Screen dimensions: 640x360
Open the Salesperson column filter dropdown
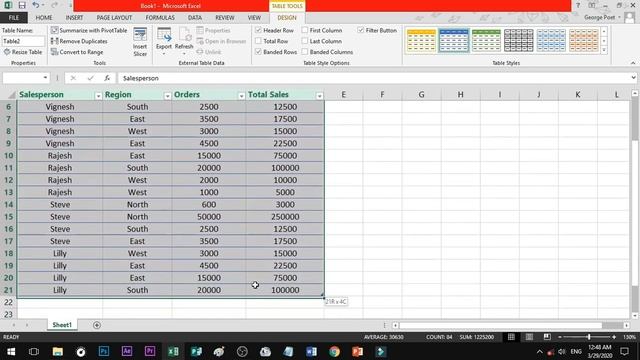click(98, 96)
